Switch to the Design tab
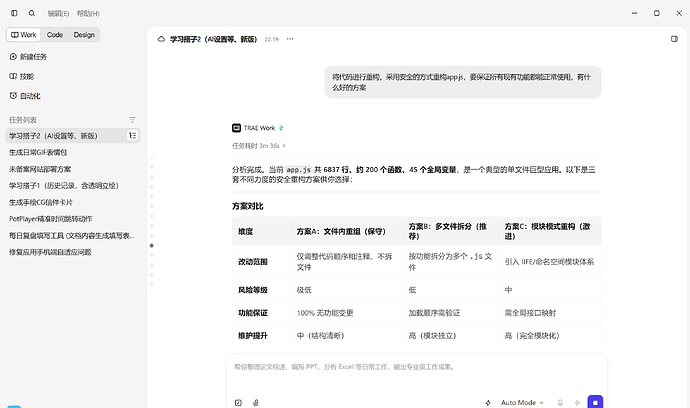Image resolution: width=690 pixels, height=408 pixels. pyautogui.click(x=84, y=35)
